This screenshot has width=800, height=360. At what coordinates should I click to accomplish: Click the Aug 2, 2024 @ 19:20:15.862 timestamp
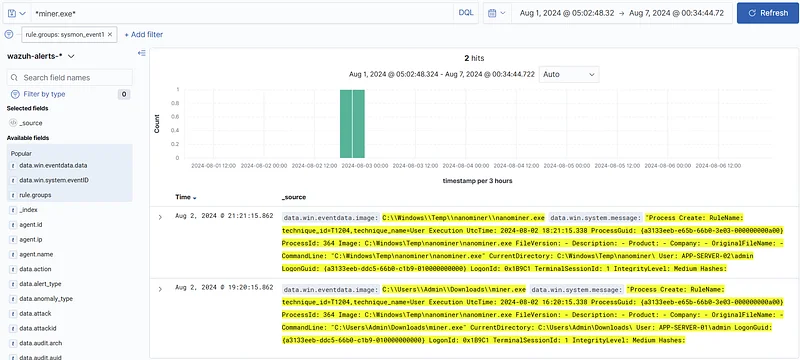pos(224,288)
